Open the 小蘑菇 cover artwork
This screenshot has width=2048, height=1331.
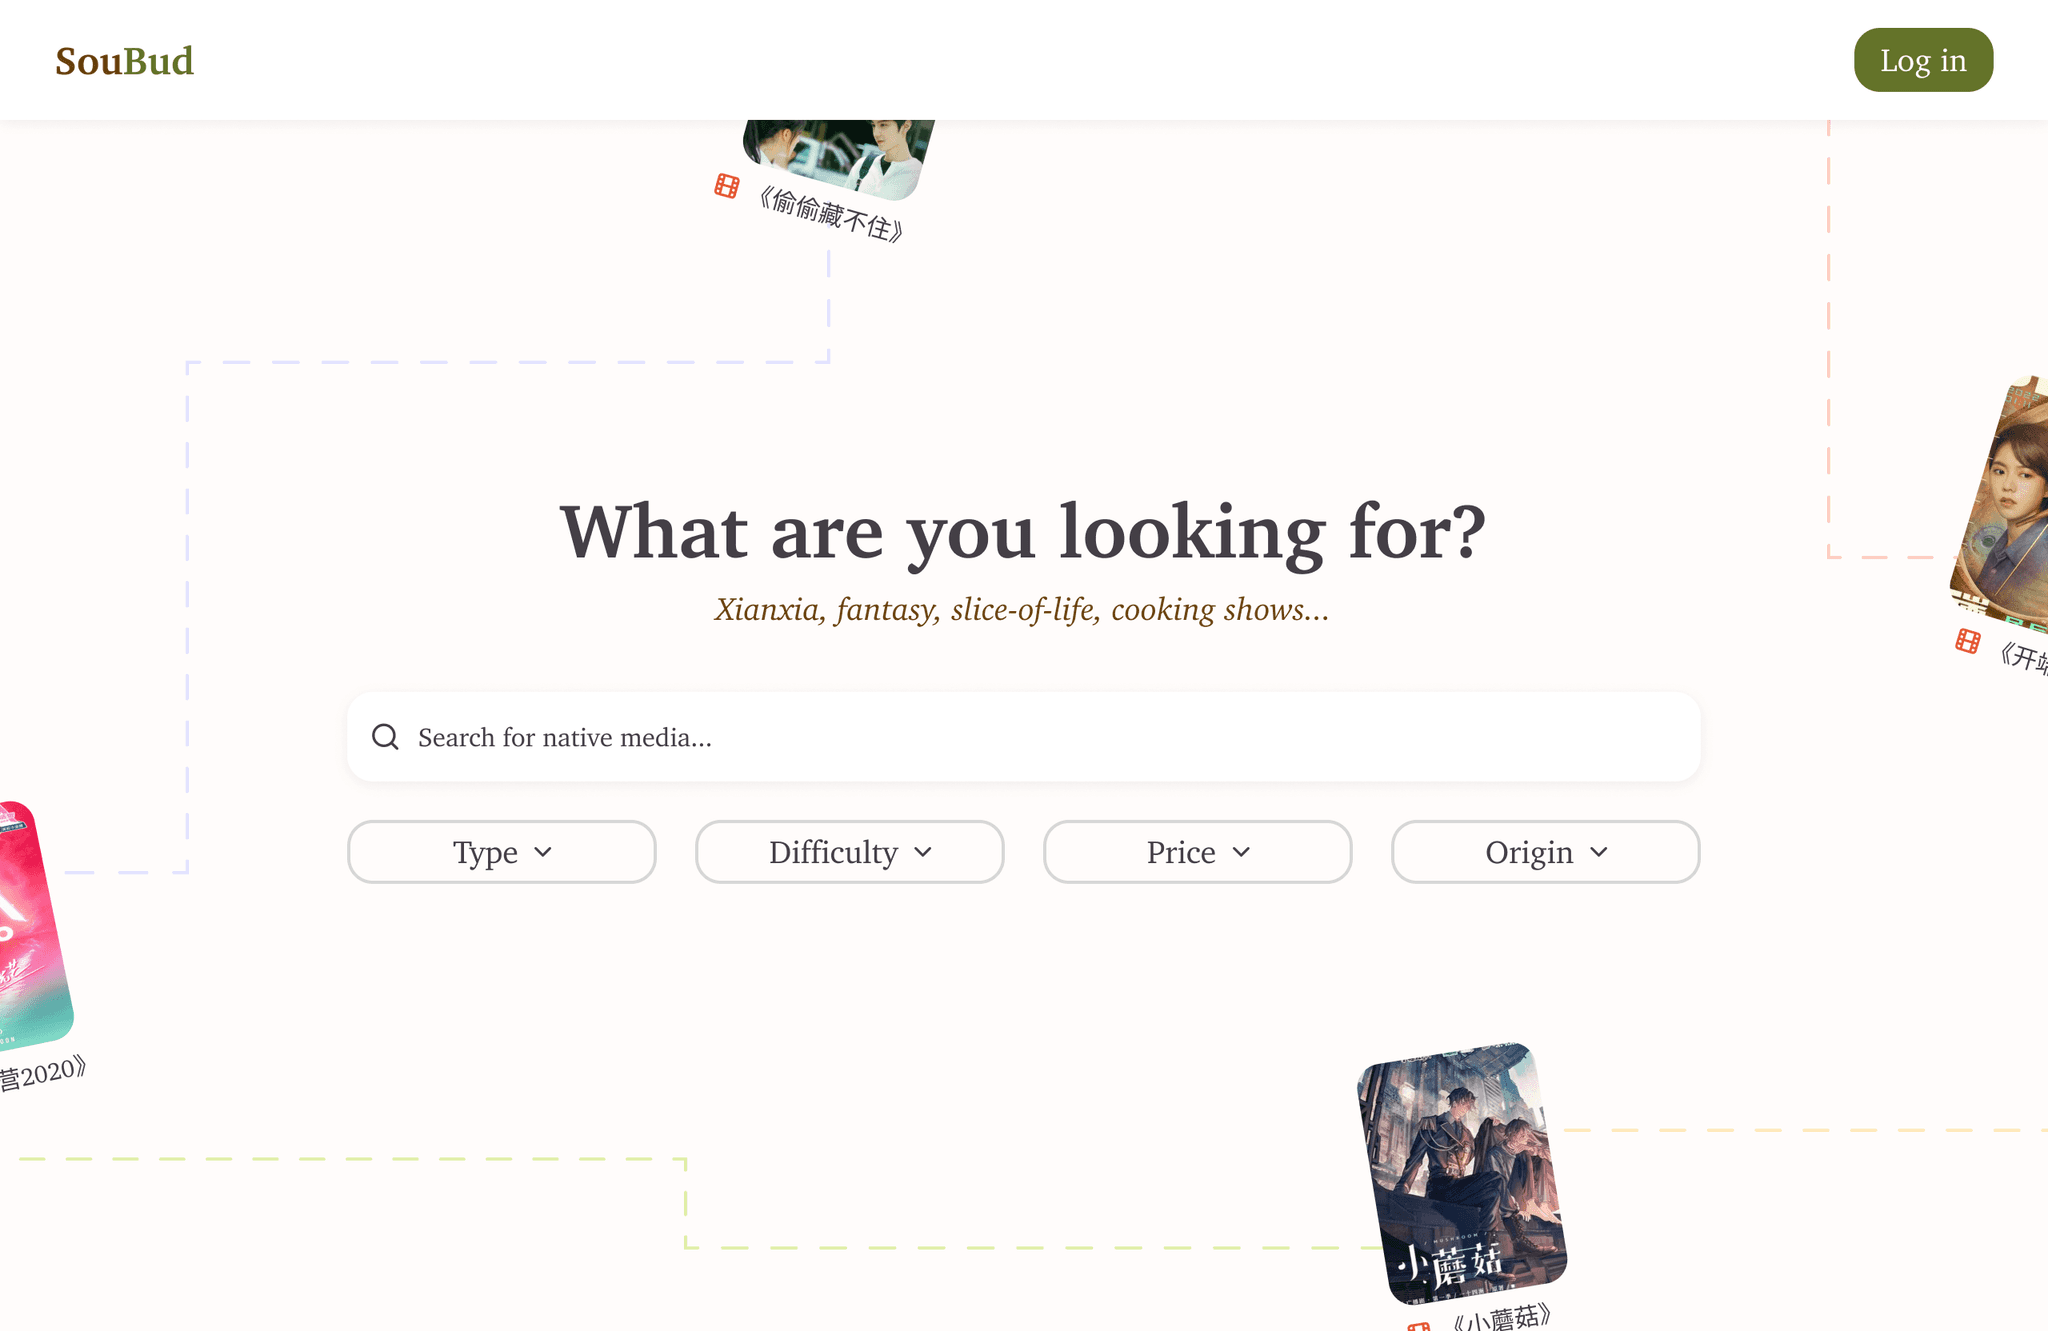[1461, 1172]
